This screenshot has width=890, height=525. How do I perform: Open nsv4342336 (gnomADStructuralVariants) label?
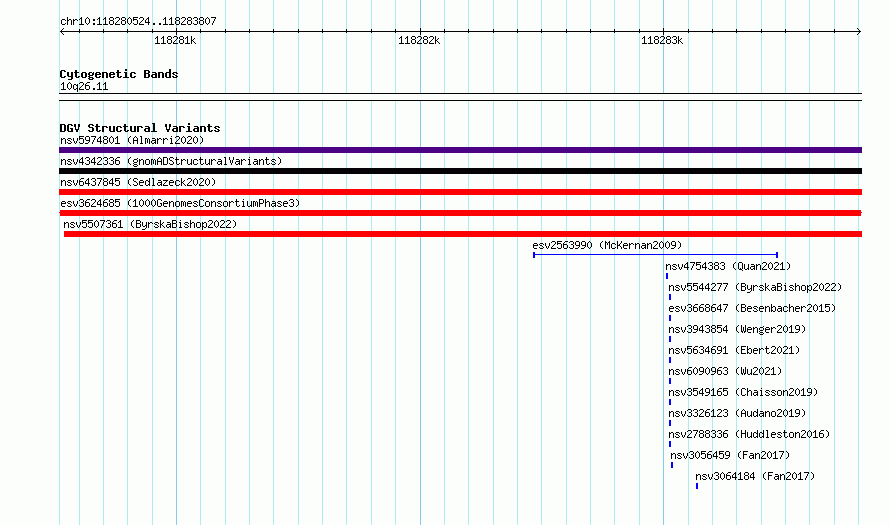click(171, 161)
